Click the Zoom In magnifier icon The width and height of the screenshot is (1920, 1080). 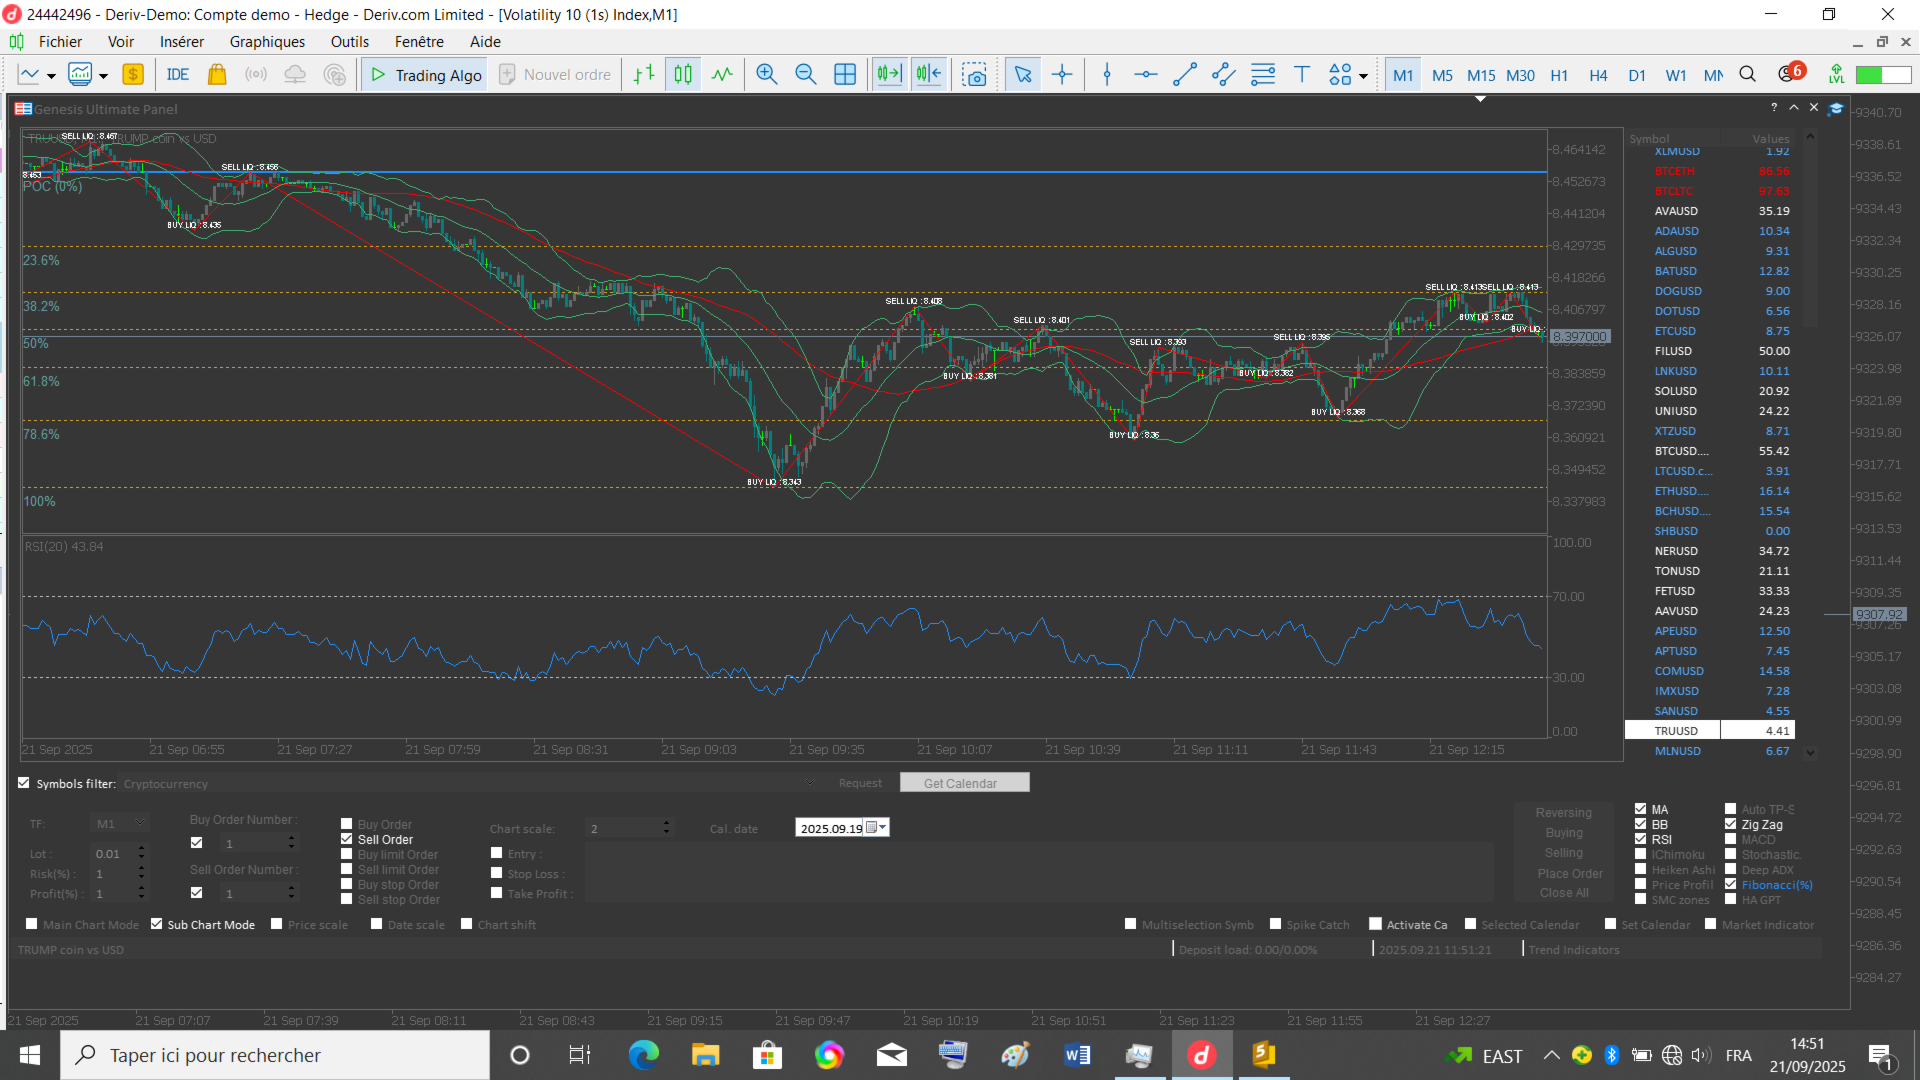(767, 75)
